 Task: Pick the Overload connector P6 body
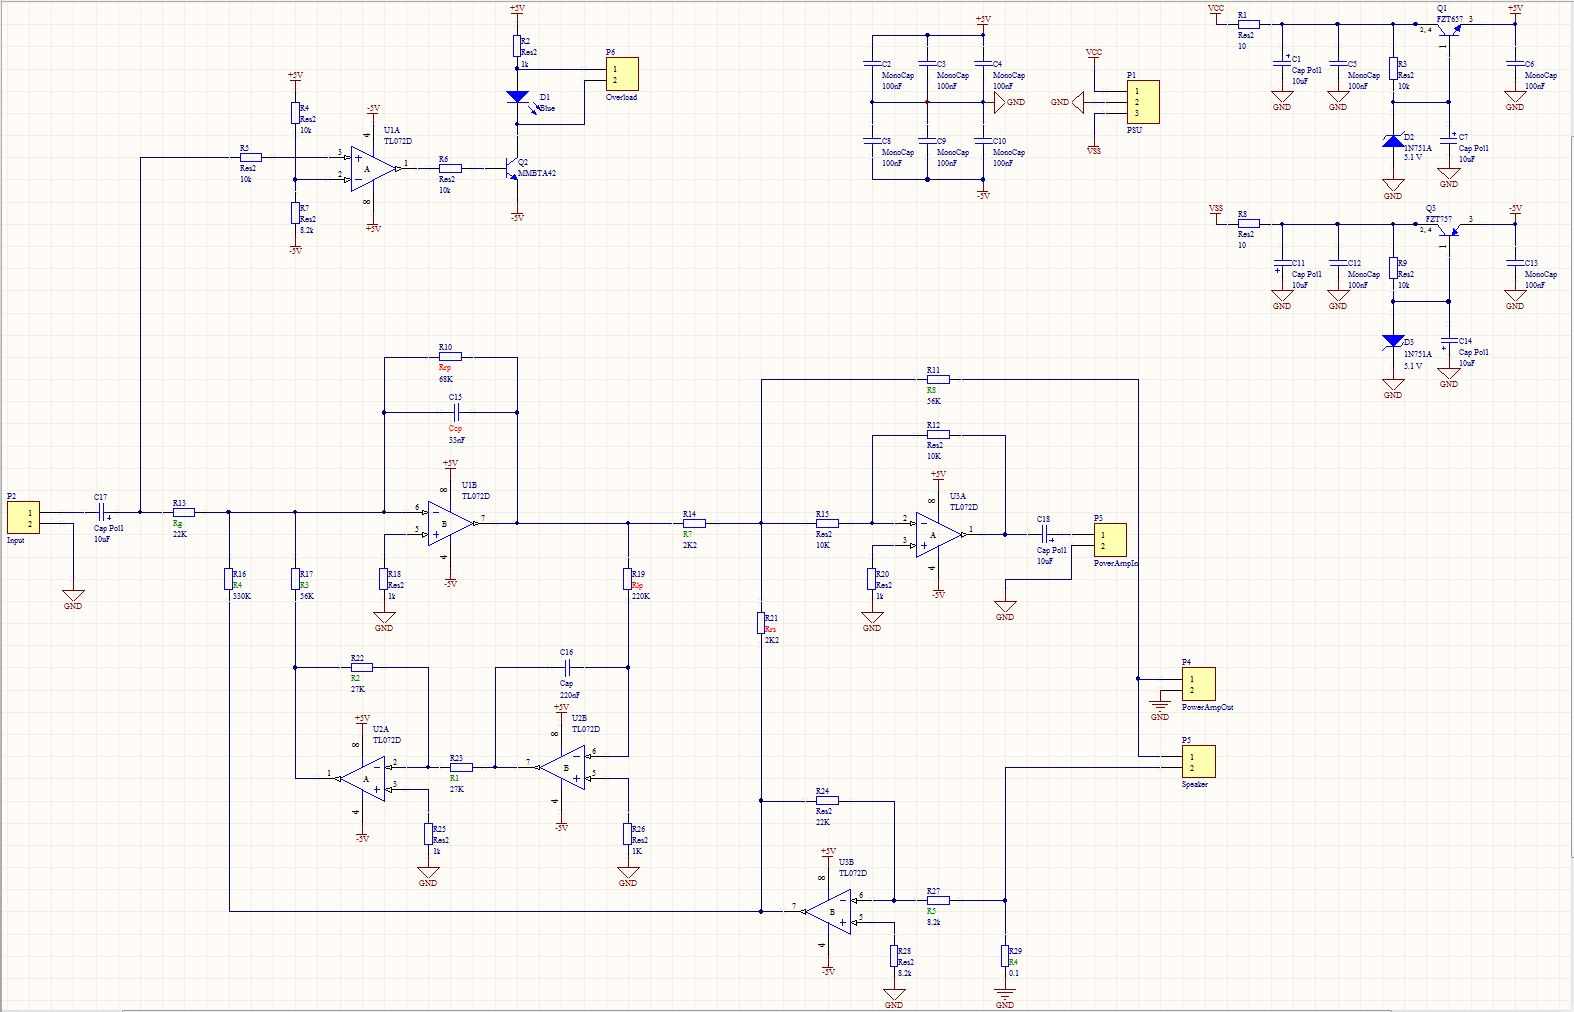(622, 75)
